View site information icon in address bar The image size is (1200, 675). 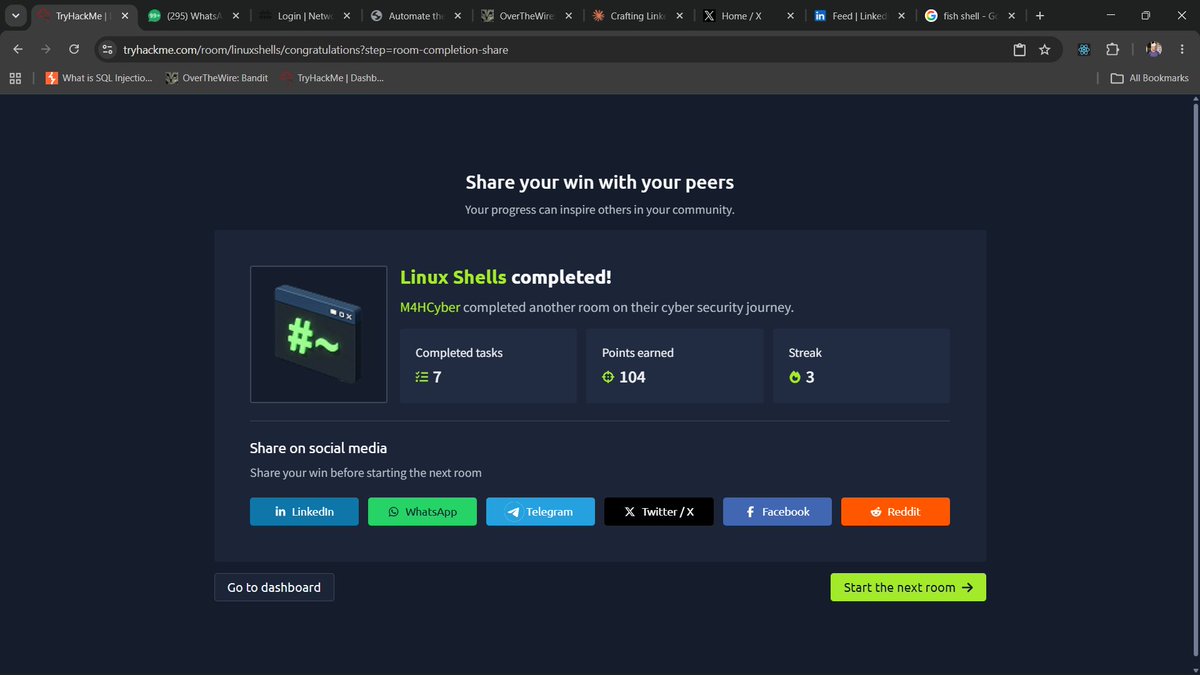click(x=108, y=49)
